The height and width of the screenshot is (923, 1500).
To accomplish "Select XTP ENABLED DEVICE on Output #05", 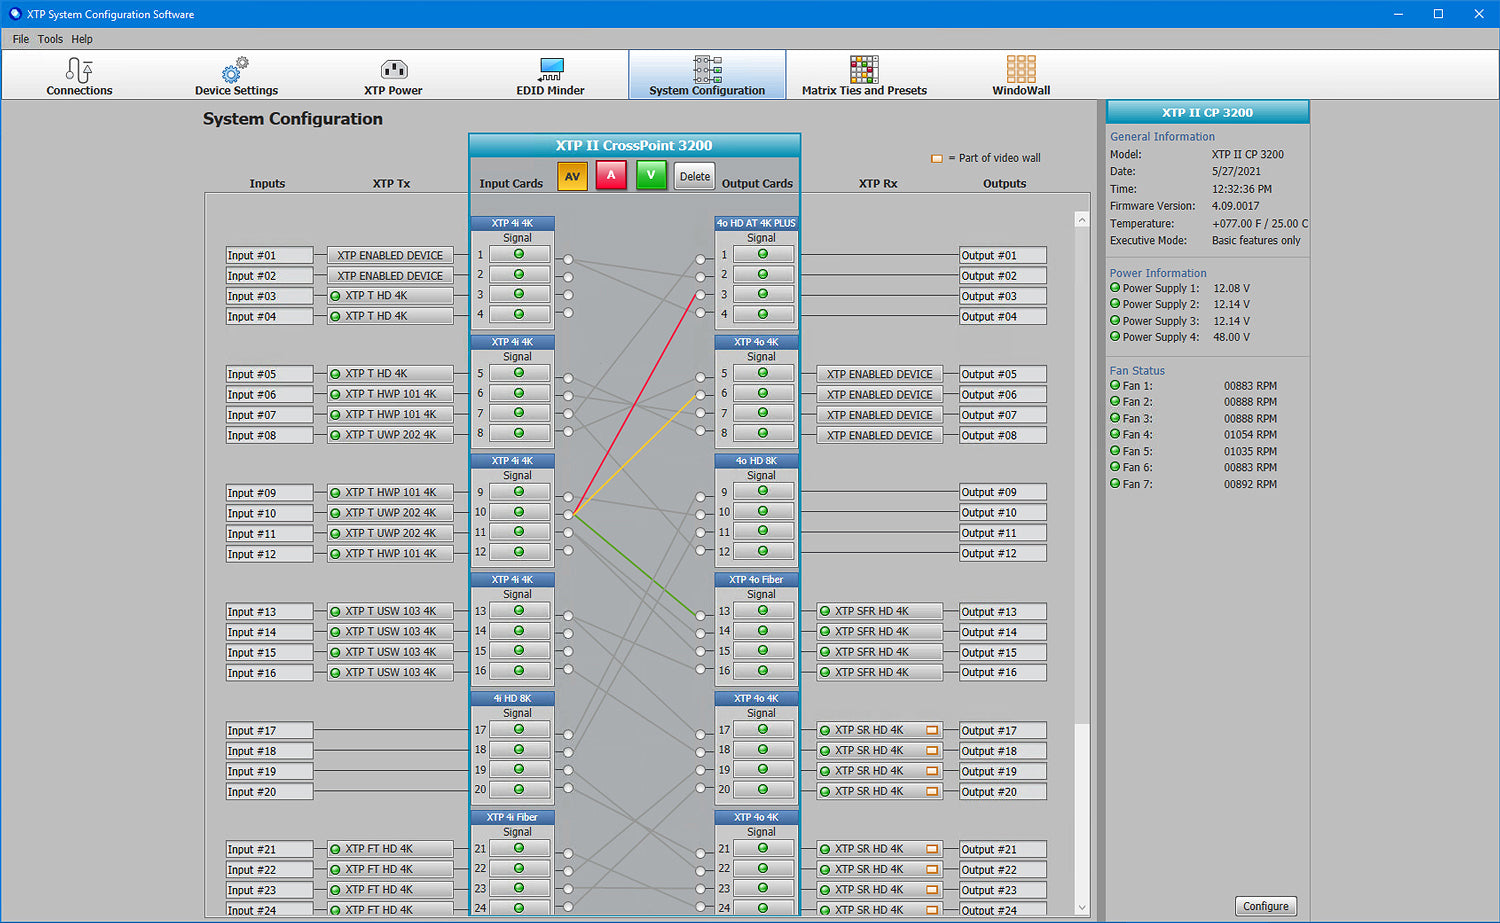I will tap(880, 374).
